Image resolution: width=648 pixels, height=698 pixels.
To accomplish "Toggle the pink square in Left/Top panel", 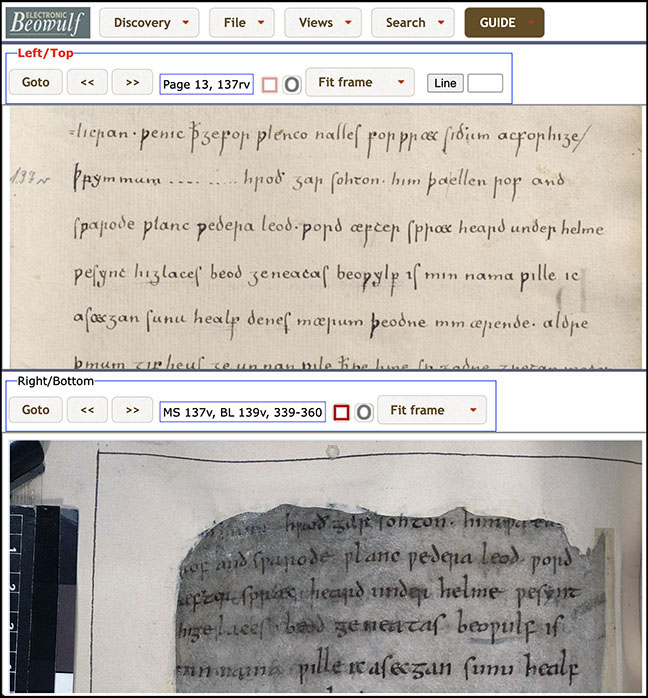I will pos(270,85).
